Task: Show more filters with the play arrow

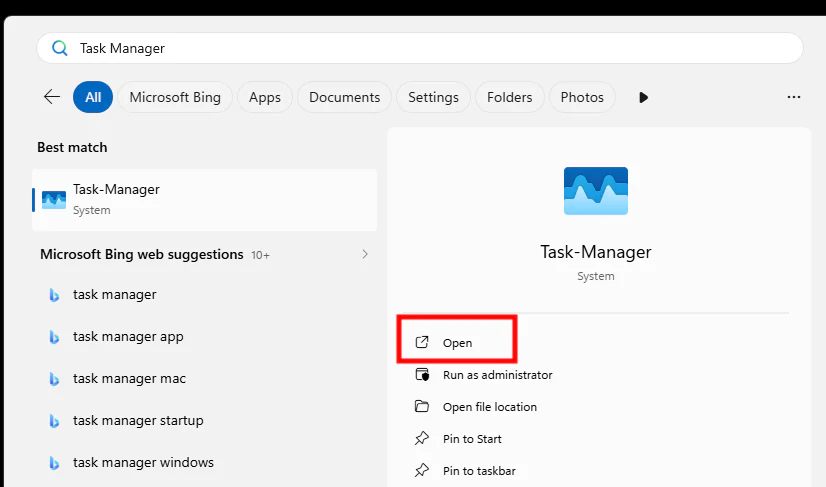Action: [643, 98]
